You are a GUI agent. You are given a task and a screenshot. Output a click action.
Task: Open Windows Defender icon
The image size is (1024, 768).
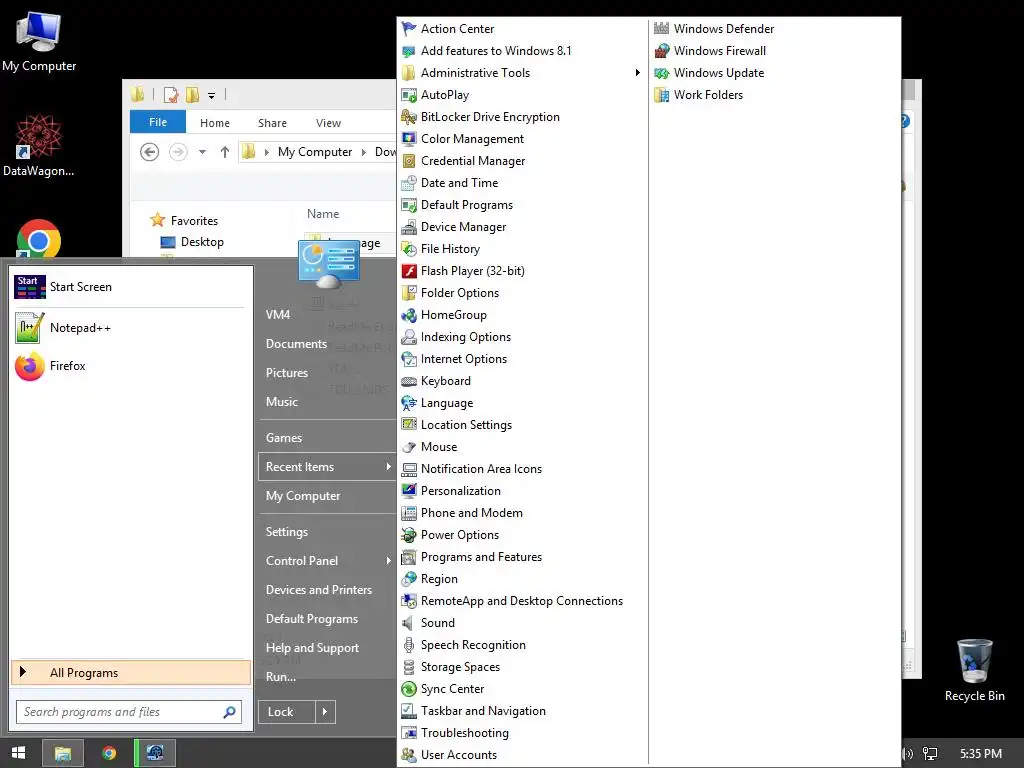pos(662,29)
